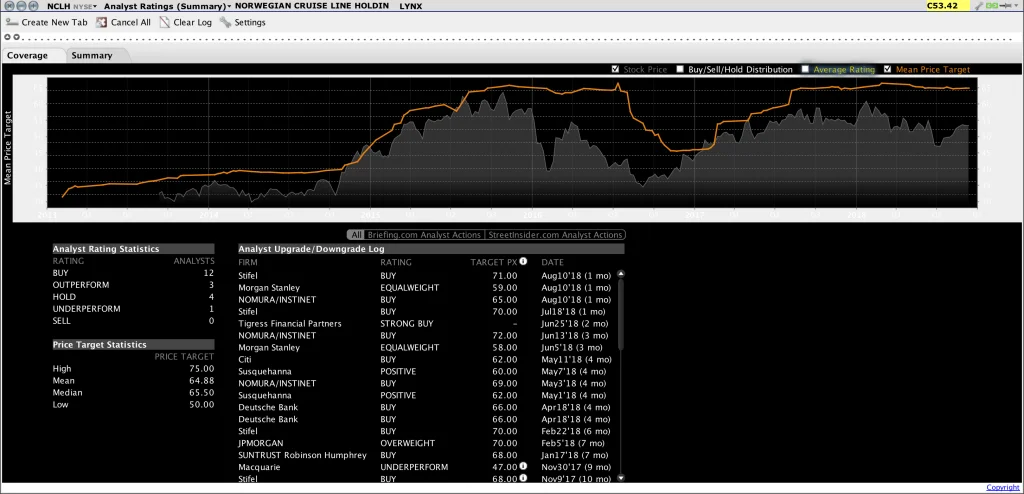This screenshot has width=1024, height=494.
Task: Select the JPMORGAN log row
Action: click(x=426, y=443)
